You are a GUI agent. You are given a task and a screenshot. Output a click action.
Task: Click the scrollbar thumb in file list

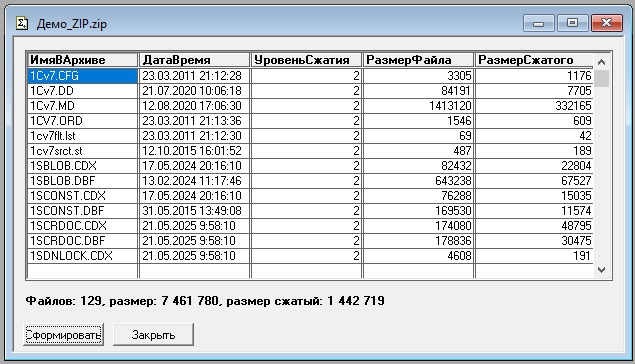tap(601, 78)
